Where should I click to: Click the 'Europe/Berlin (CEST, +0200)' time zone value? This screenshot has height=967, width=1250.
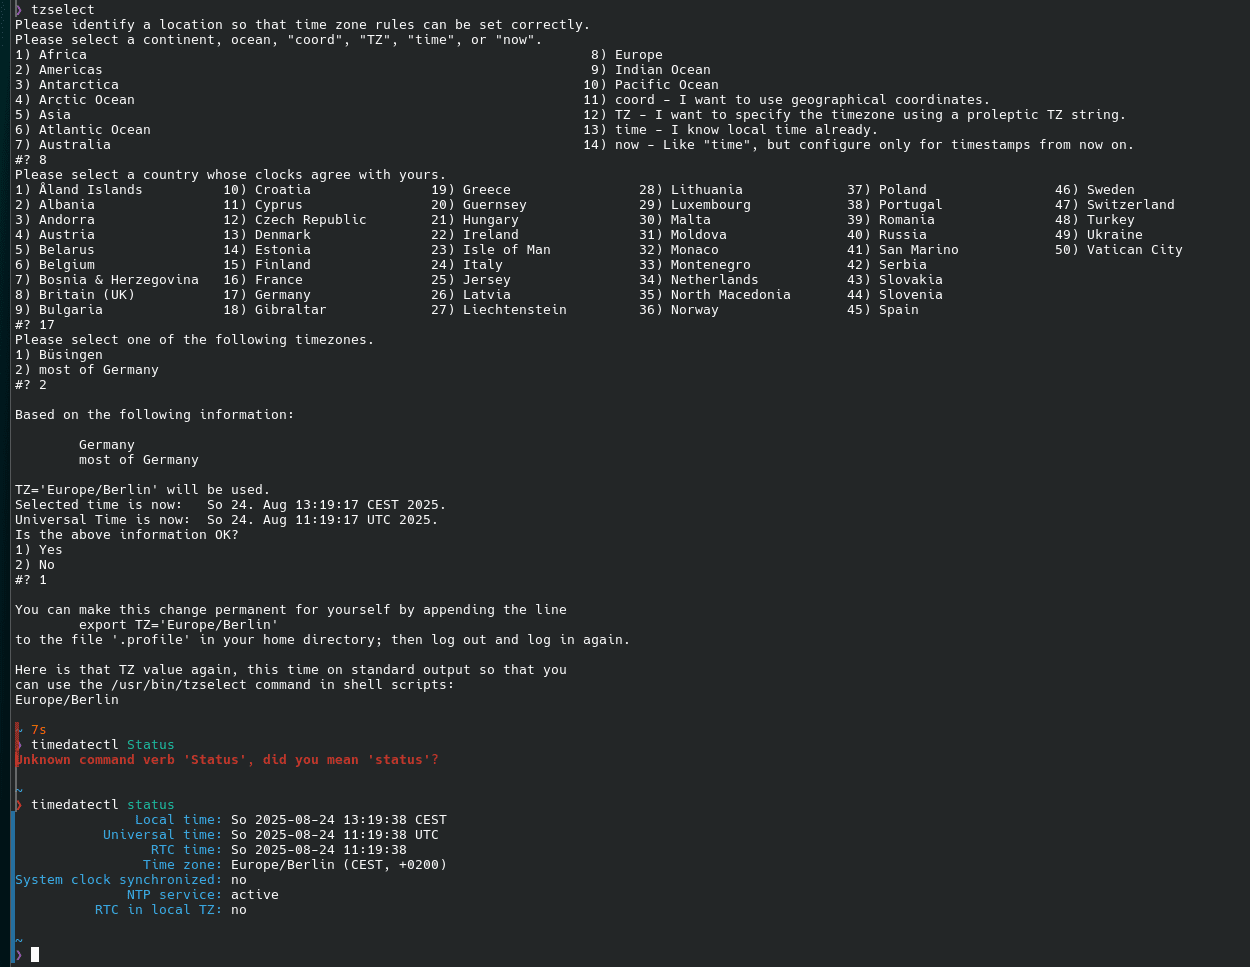point(339,865)
